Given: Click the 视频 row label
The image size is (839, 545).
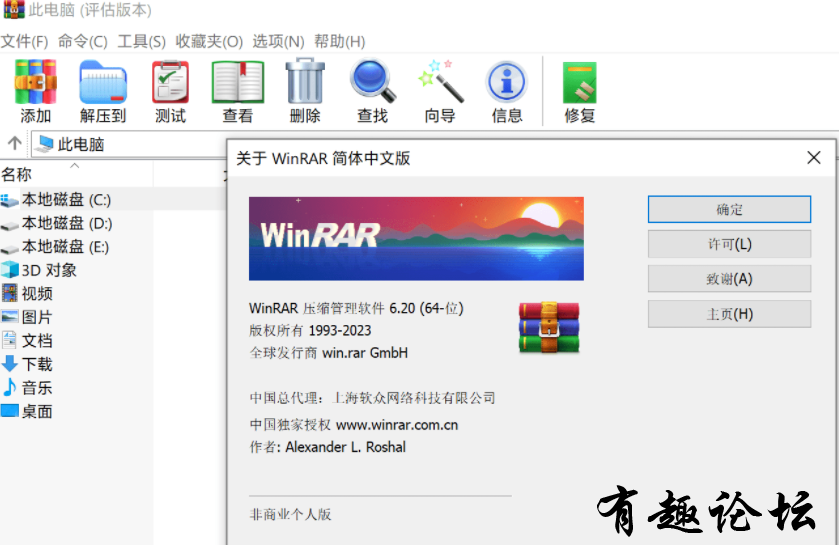Looking at the screenshot, I should pyautogui.click(x=37, y=294).
